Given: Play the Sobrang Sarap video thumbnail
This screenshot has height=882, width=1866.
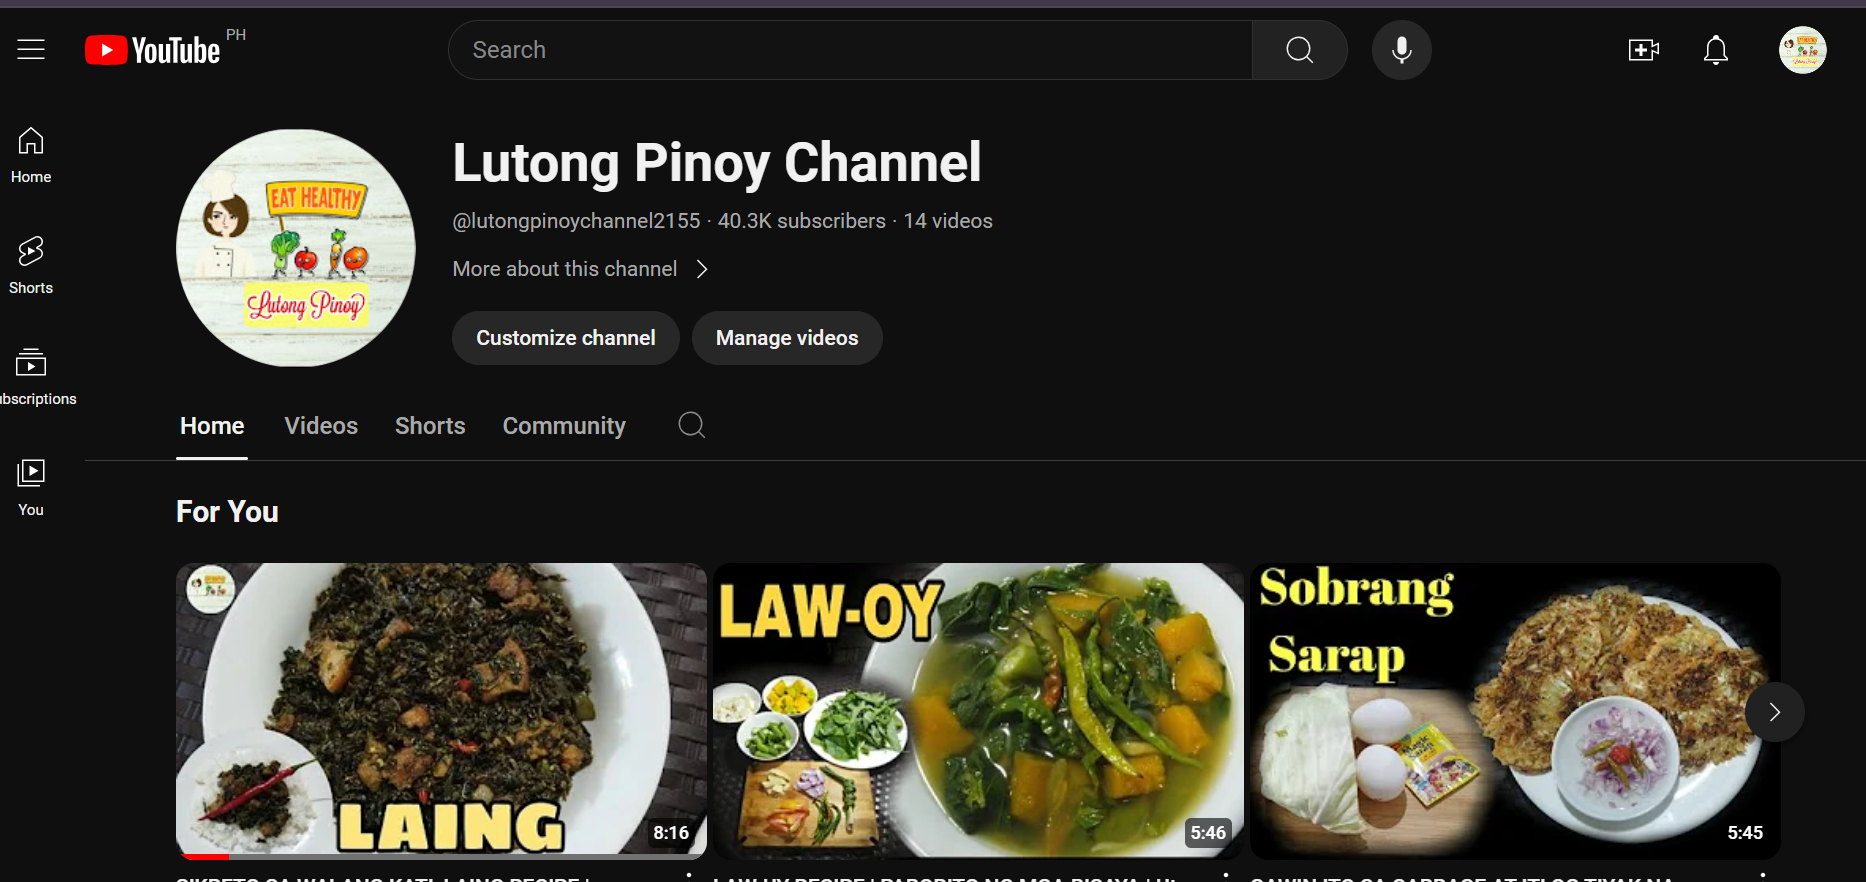Looking at the screenshot, I should [1515, 711].
